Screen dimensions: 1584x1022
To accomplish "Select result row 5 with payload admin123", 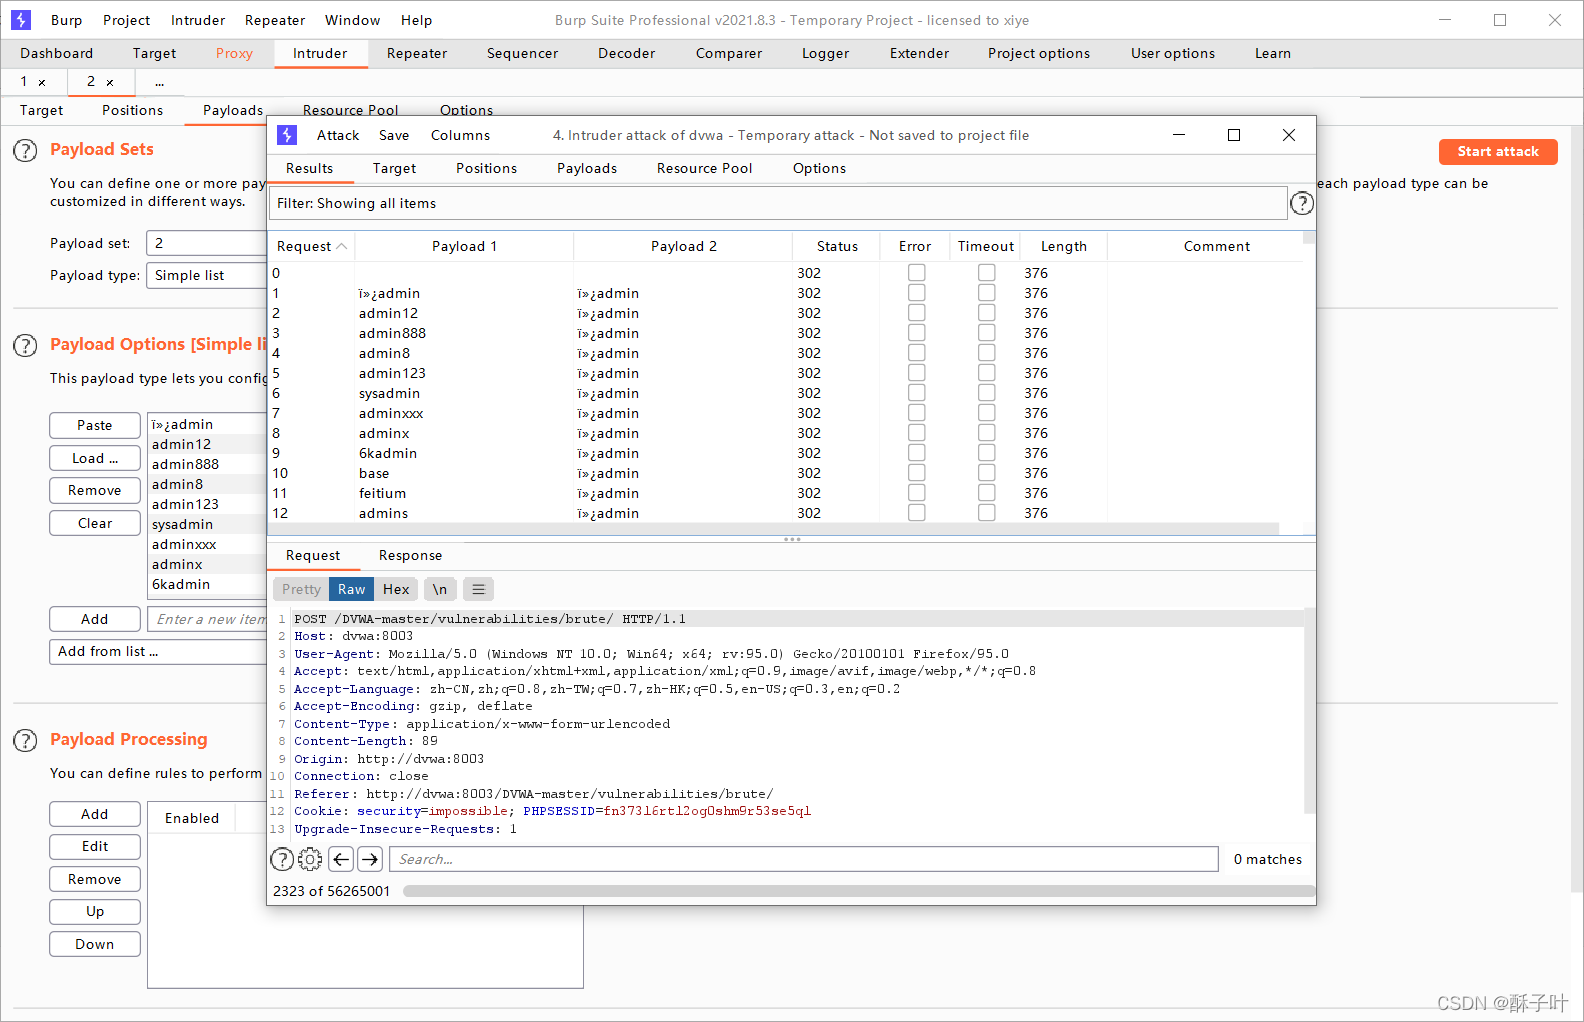I will click(786, 373).
